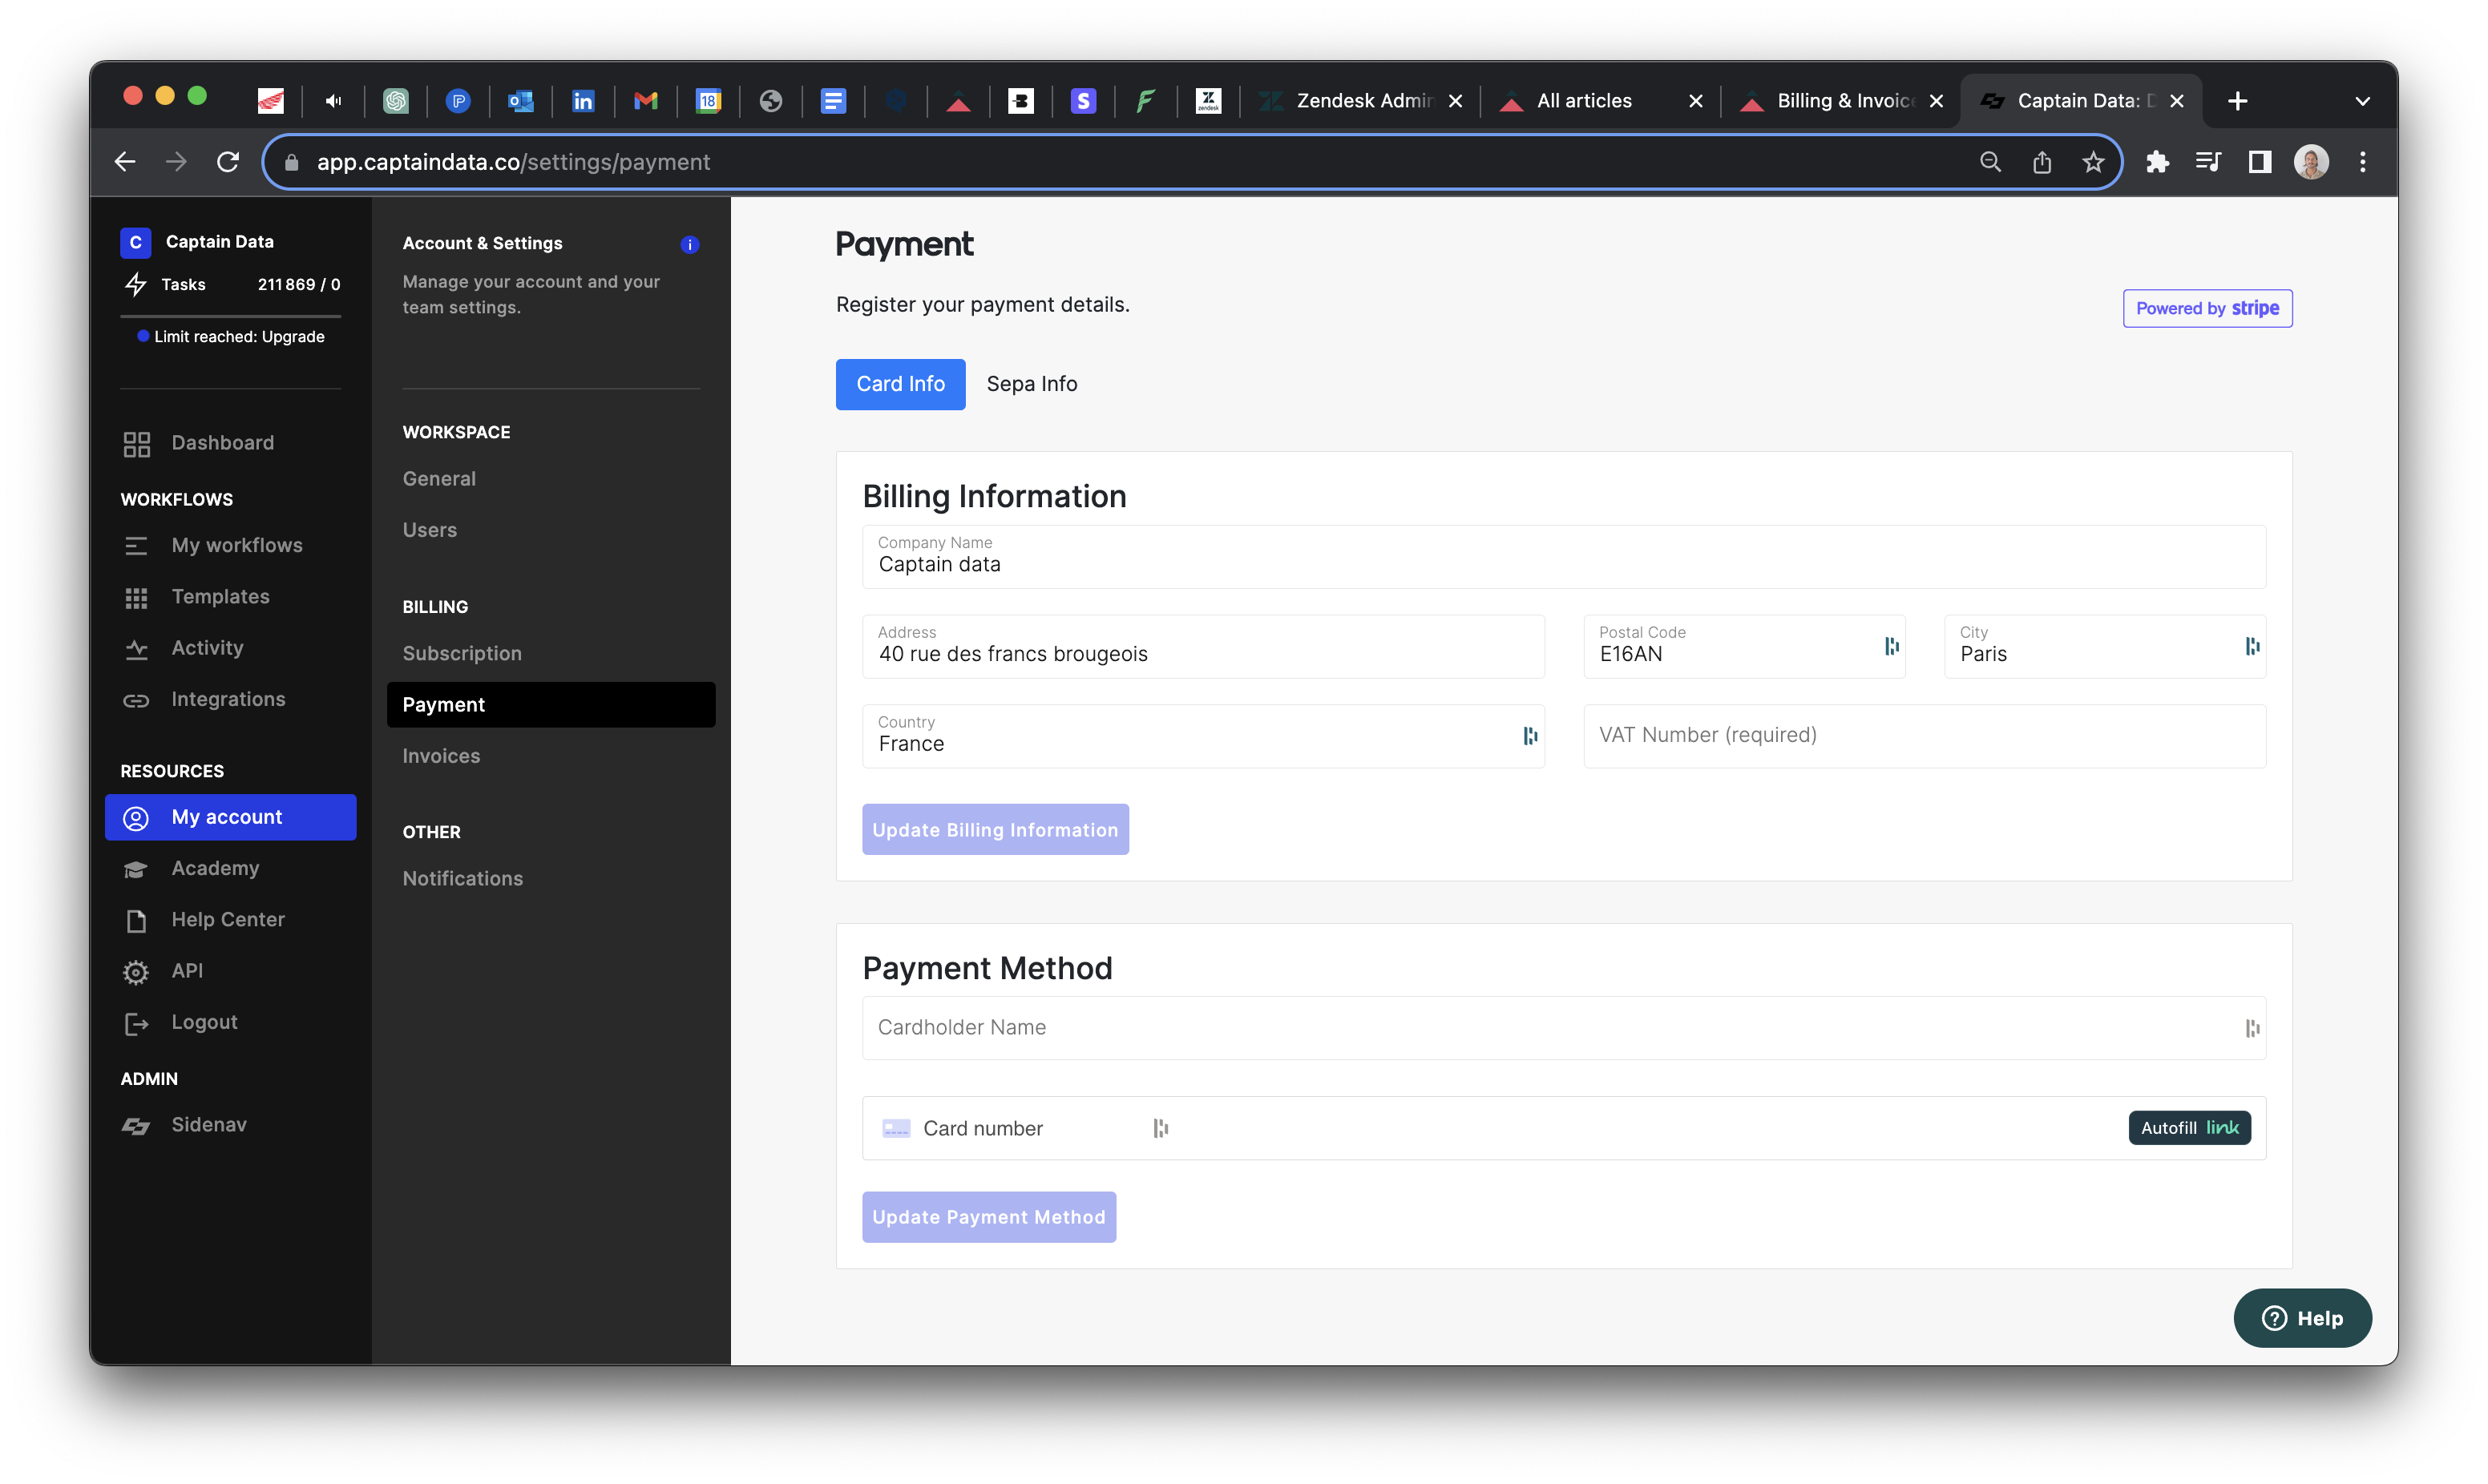
Task: Click the blue Captain Data workspace logo
Action: 135,242
